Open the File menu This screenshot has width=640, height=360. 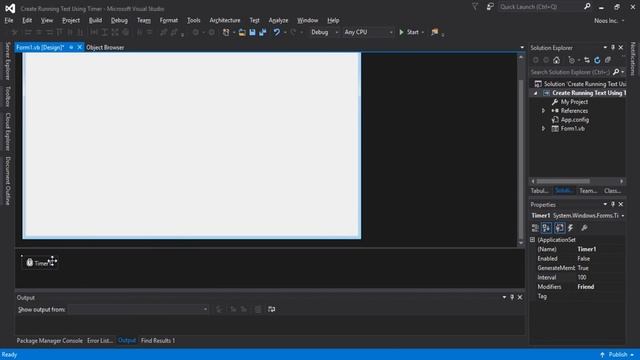pos(9,20)
